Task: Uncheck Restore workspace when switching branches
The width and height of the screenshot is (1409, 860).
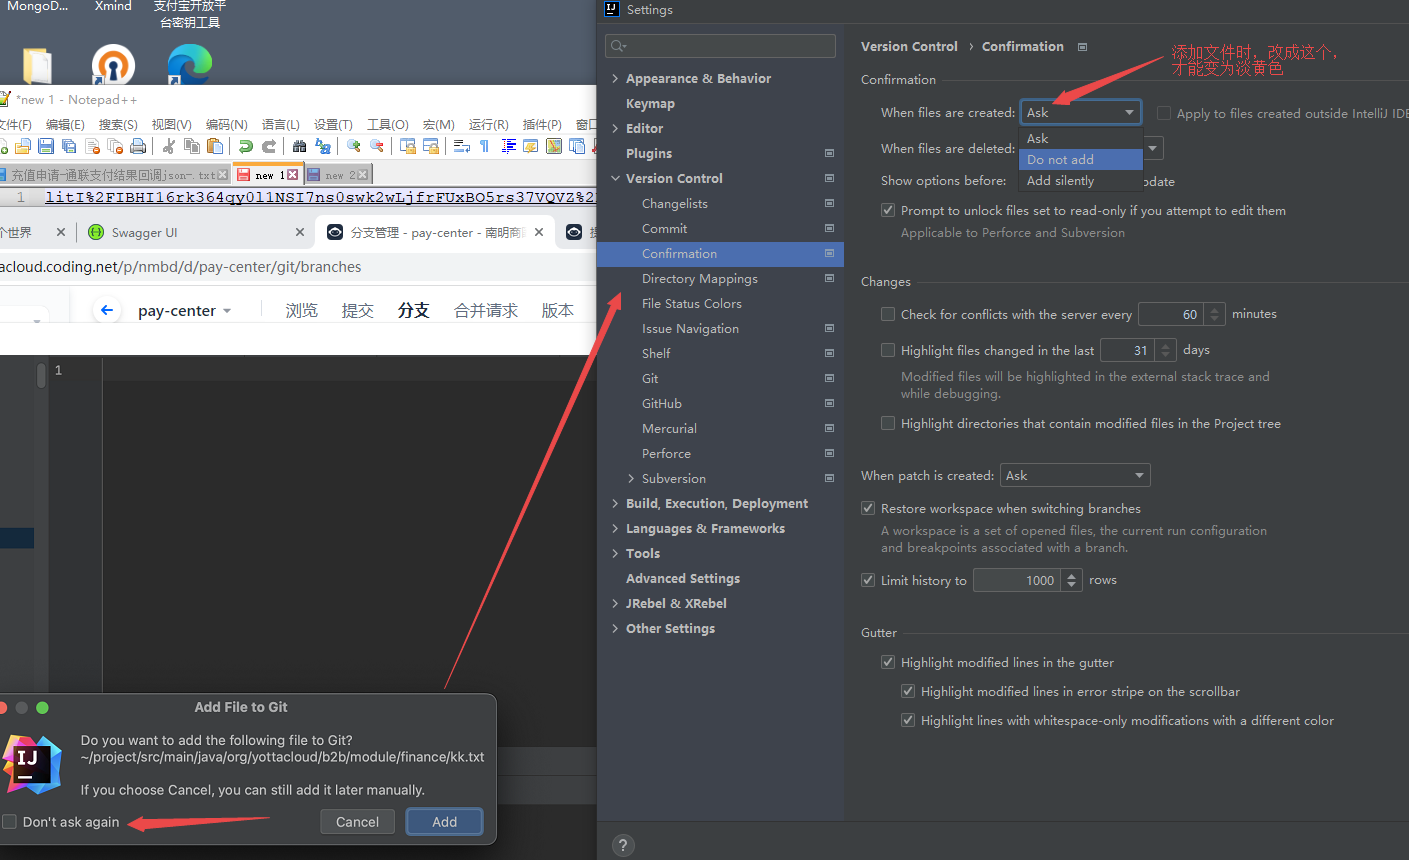Action: (868, 508)
